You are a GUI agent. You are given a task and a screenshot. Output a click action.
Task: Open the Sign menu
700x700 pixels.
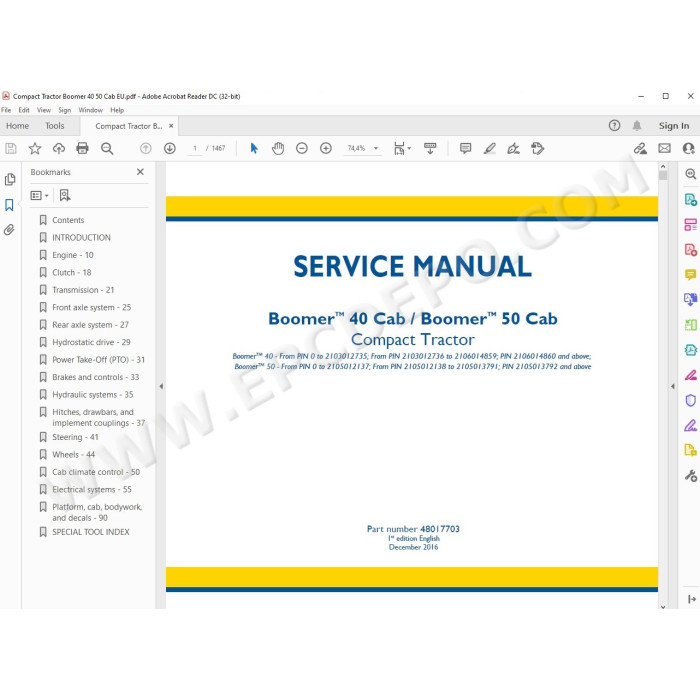[65, 110]
